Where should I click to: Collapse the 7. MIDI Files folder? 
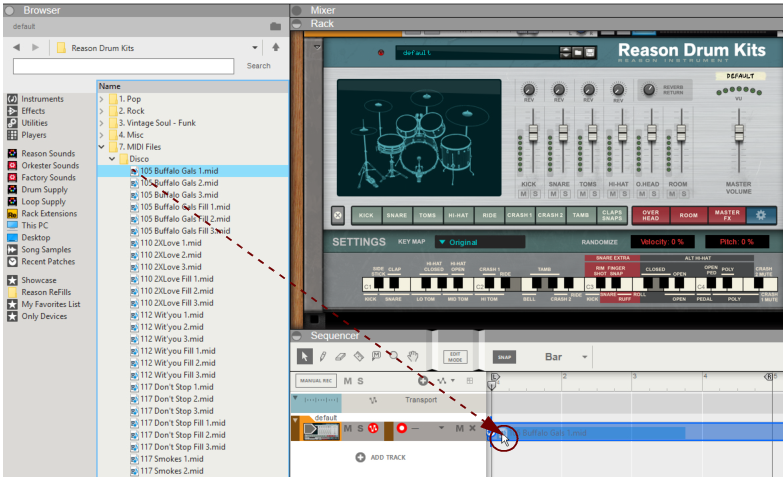point(102,147)
